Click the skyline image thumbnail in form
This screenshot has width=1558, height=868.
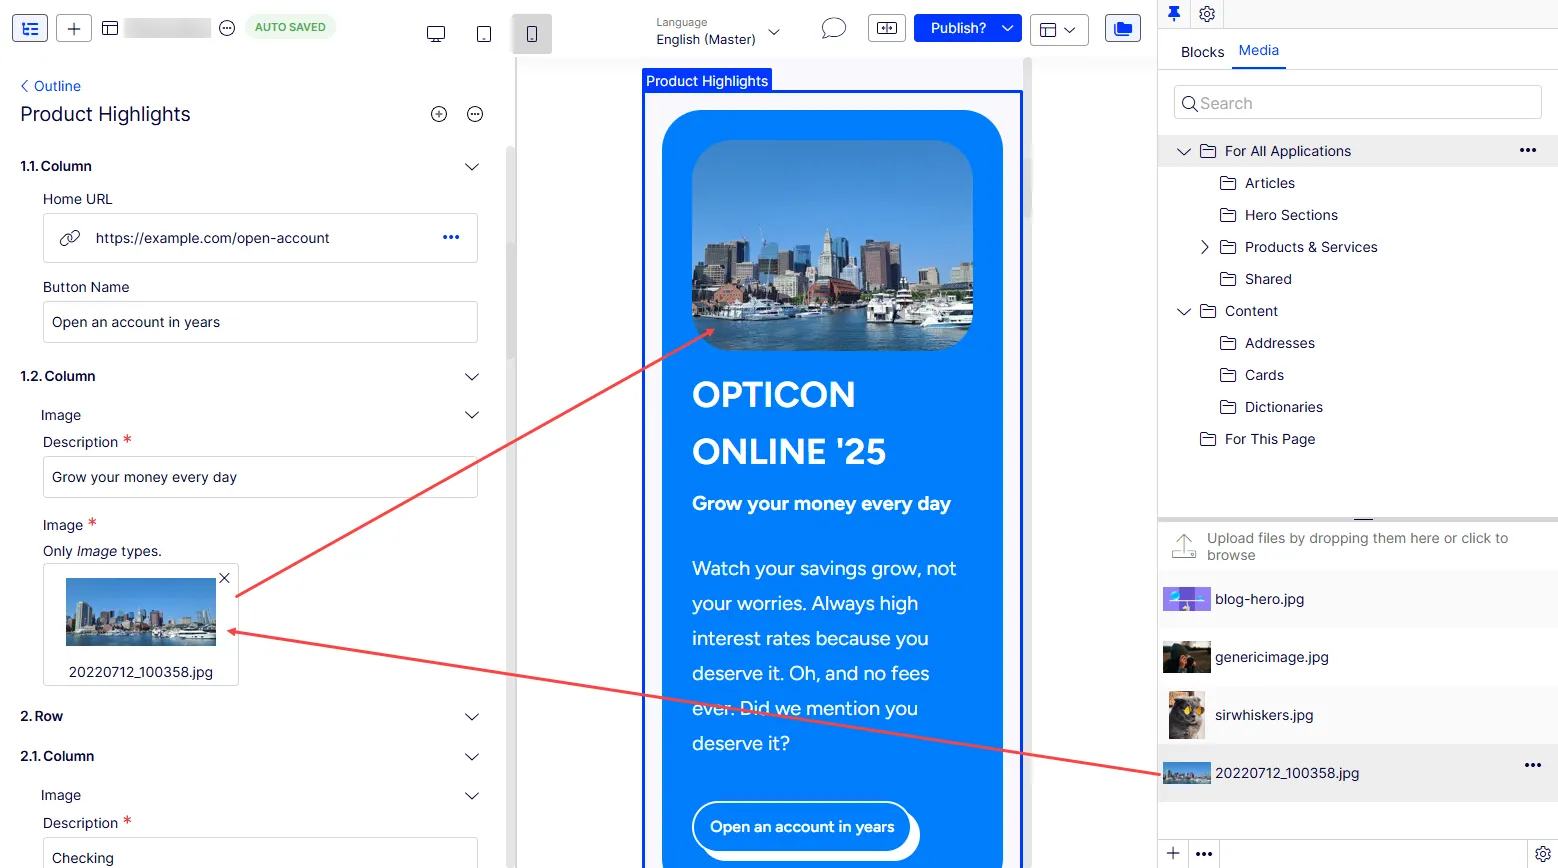click(x=141, y=612)
